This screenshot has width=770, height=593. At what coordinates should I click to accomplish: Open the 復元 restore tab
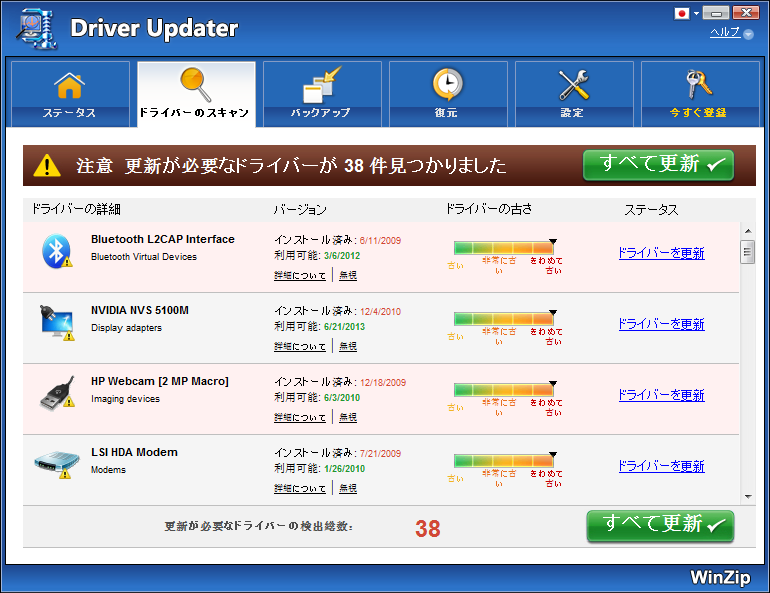[448, 94]
